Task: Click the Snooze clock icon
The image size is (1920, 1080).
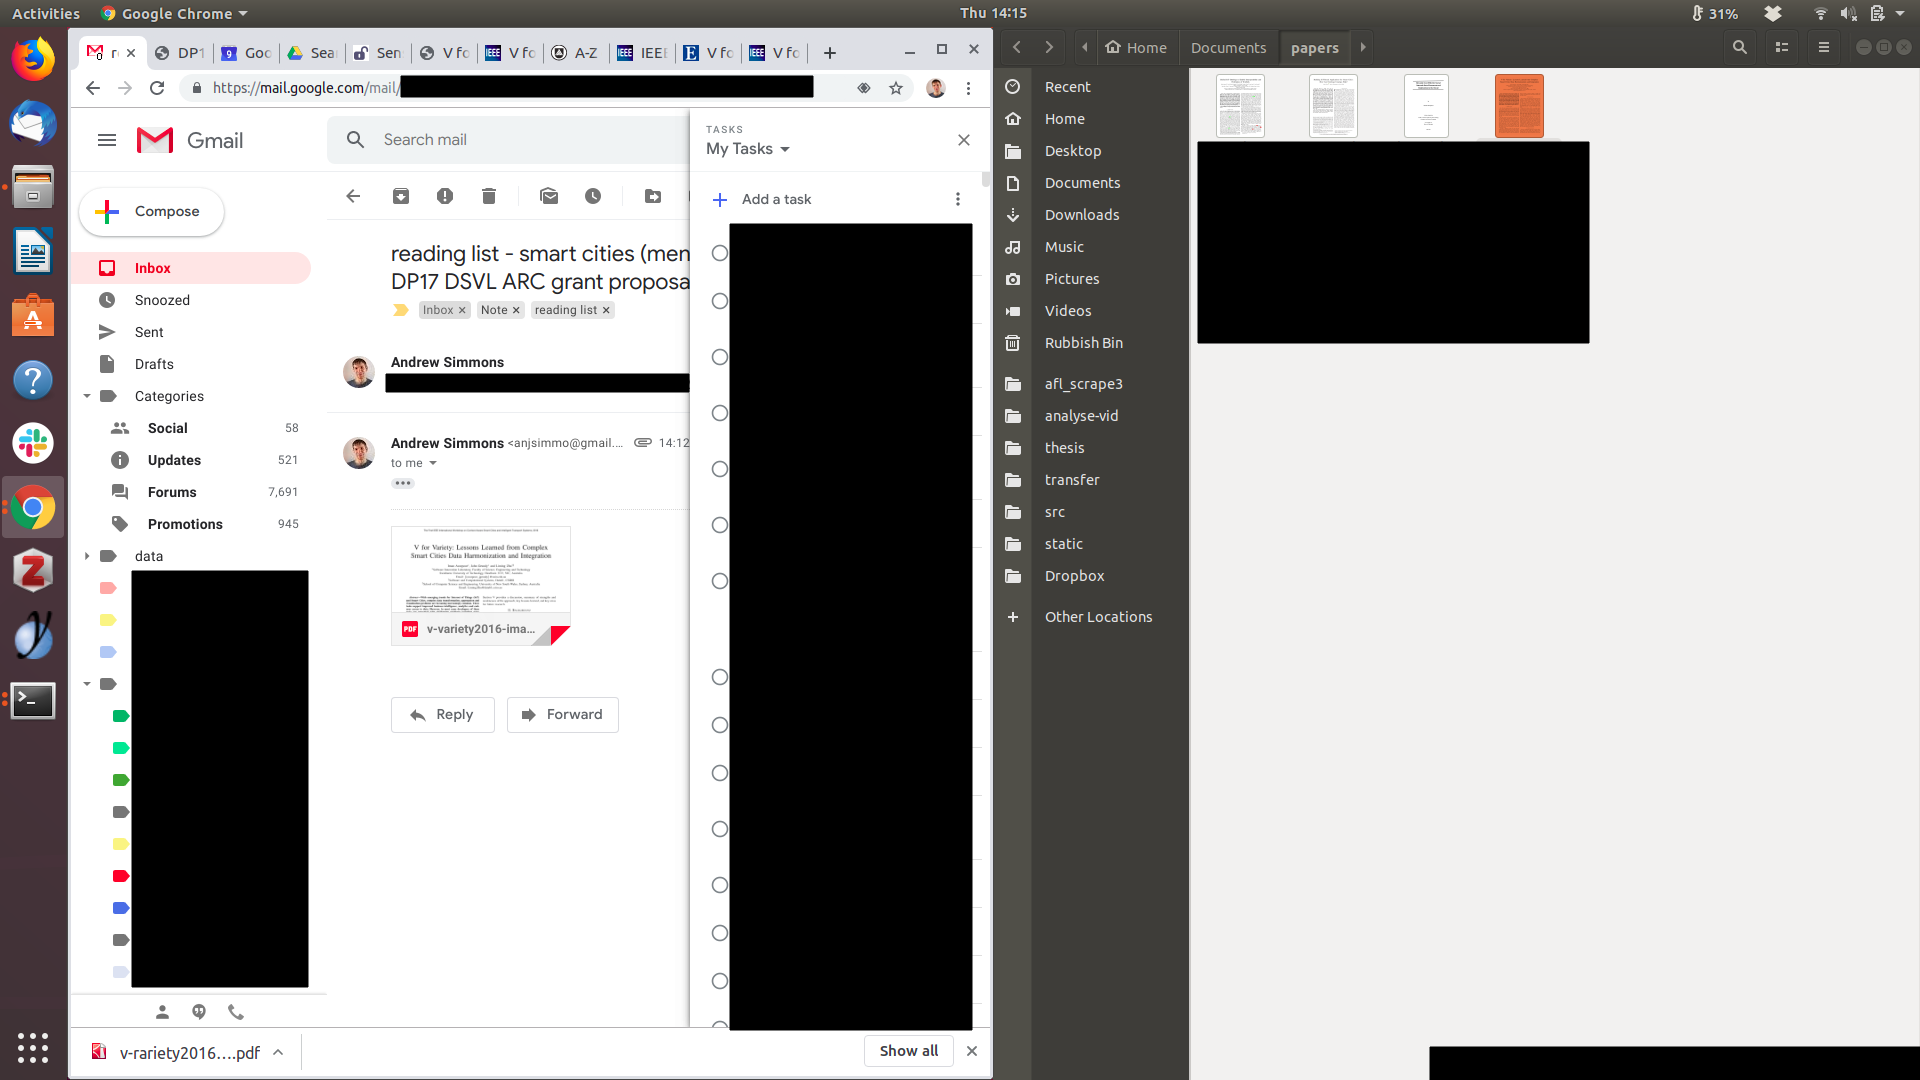Action: point(593,196)
